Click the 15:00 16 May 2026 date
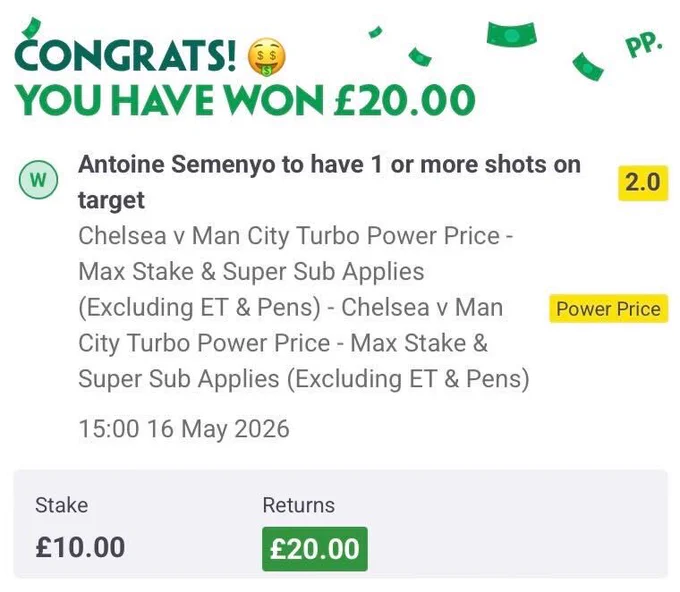The height and width of the screenshot is (592, 680). click(x=184, y=428)
